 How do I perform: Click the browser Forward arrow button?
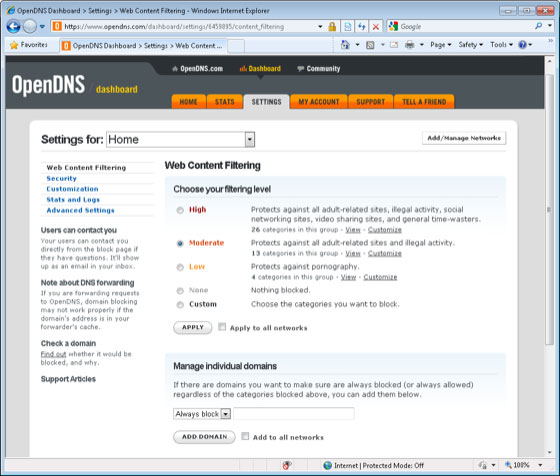coord(30,26)
